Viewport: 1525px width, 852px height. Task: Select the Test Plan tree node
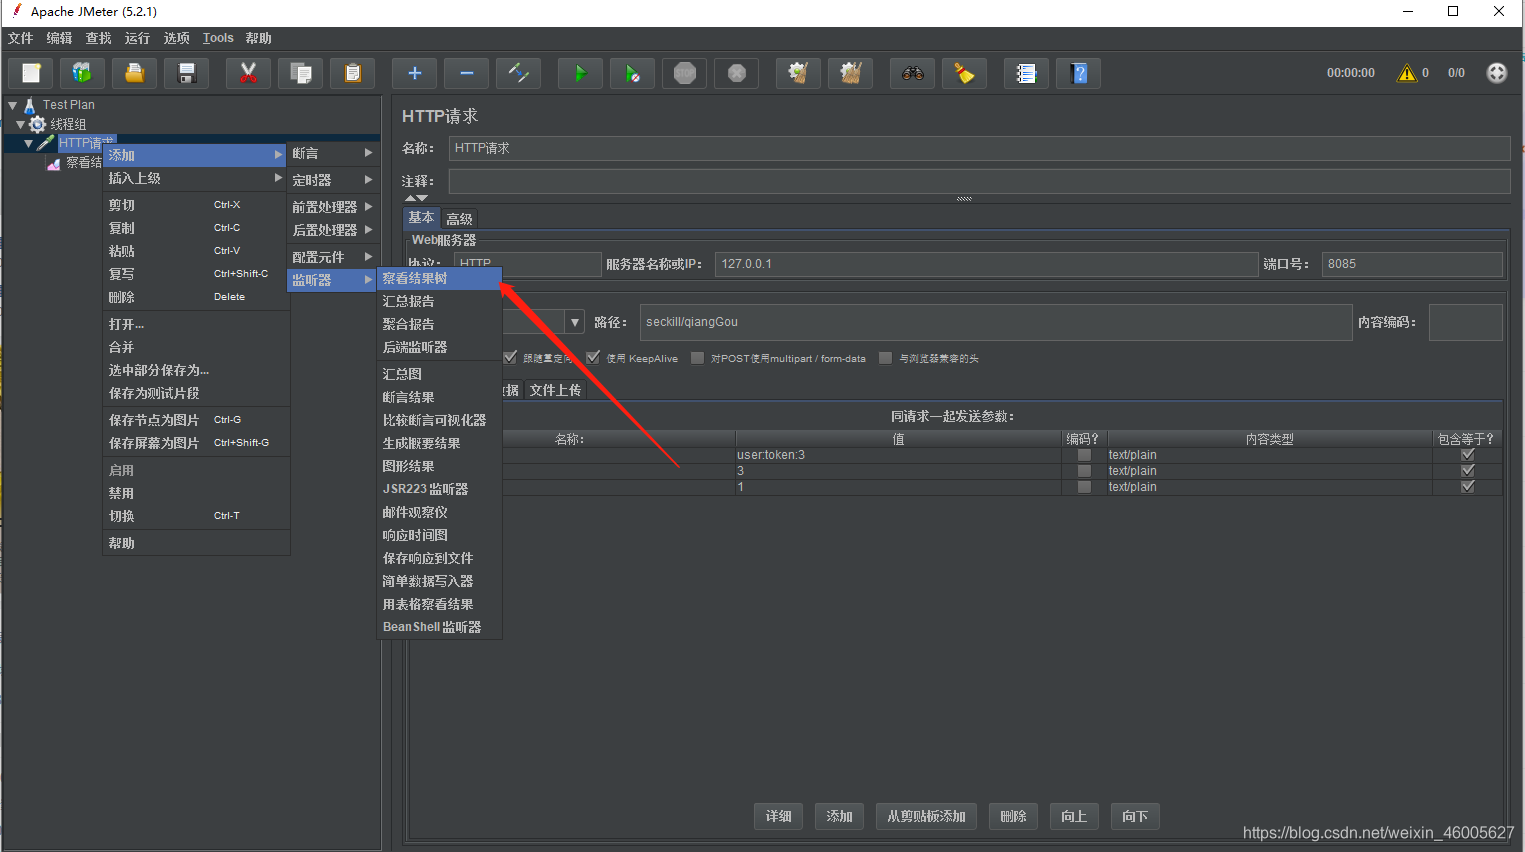[x=68, y=105]
